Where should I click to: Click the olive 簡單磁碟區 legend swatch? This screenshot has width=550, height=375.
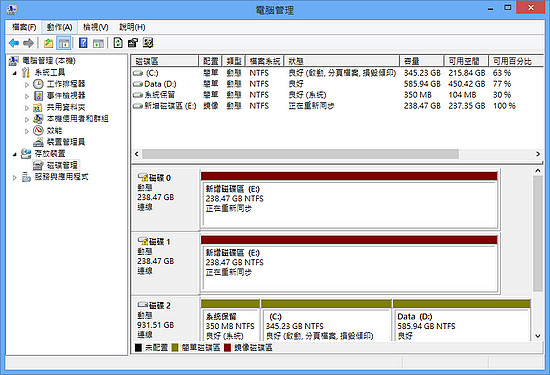pyautogui.click(x=175, y=348)
